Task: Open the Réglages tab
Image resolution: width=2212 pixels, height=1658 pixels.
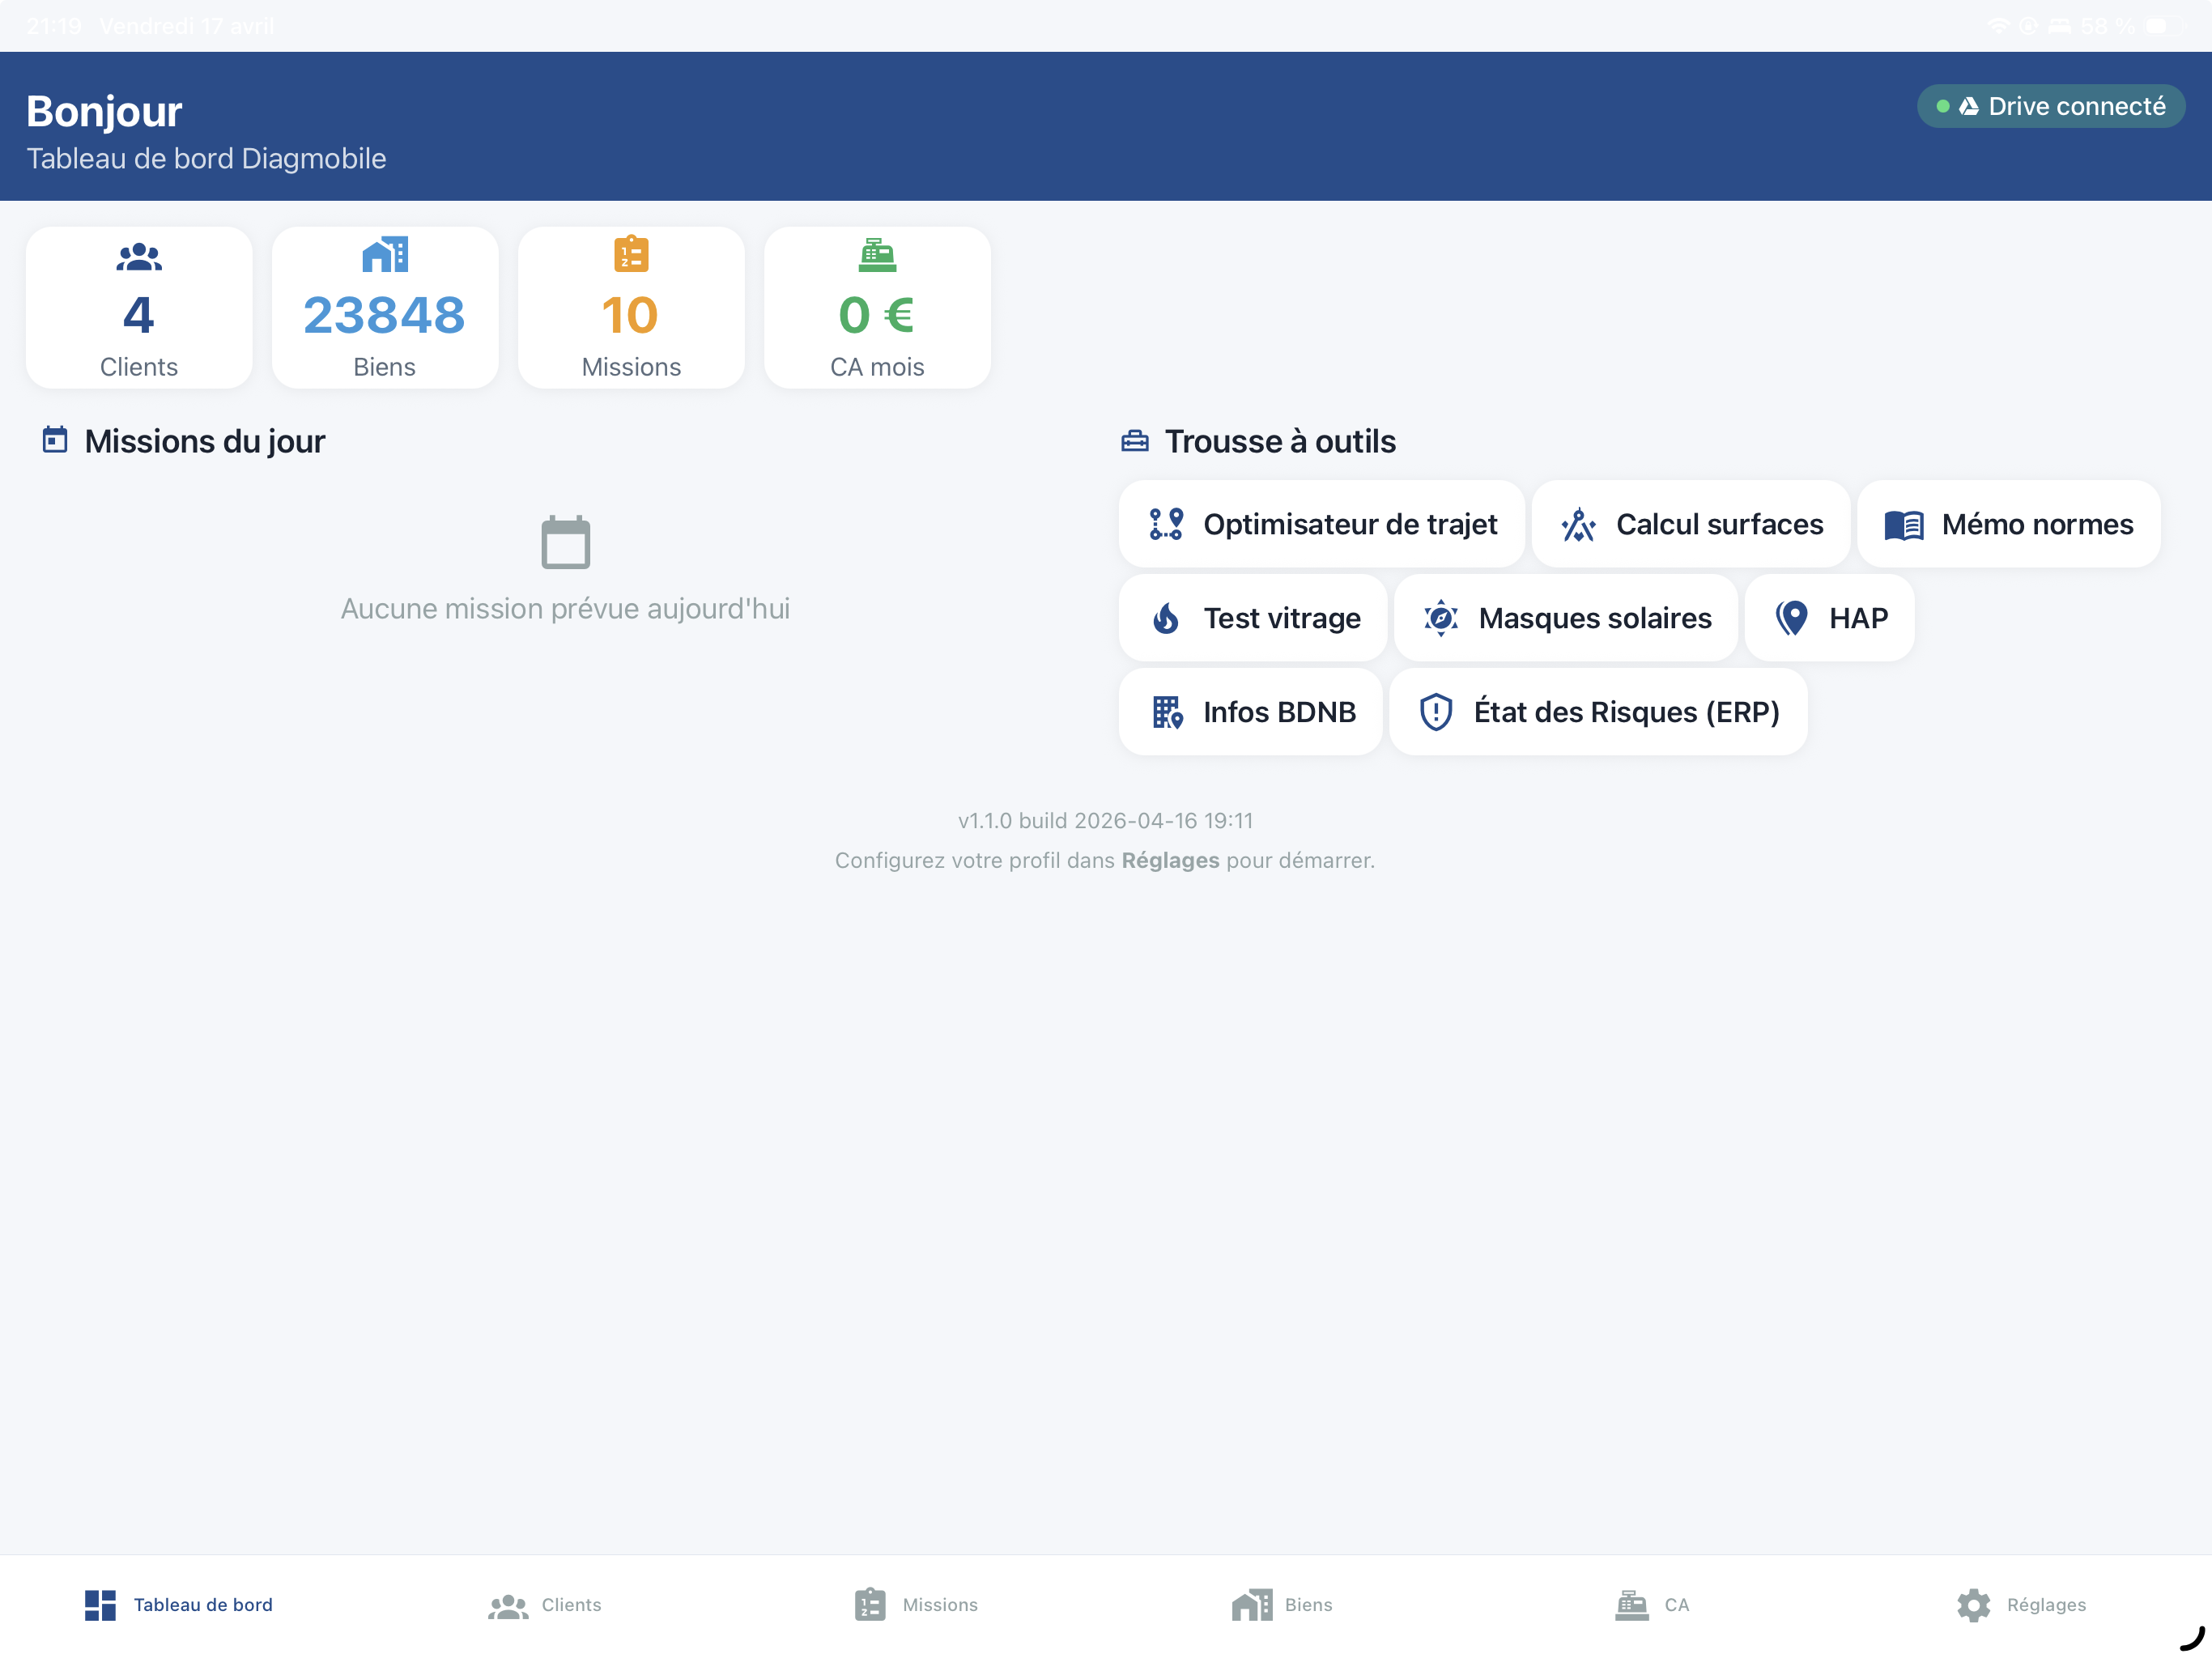Action: 2021,1604
